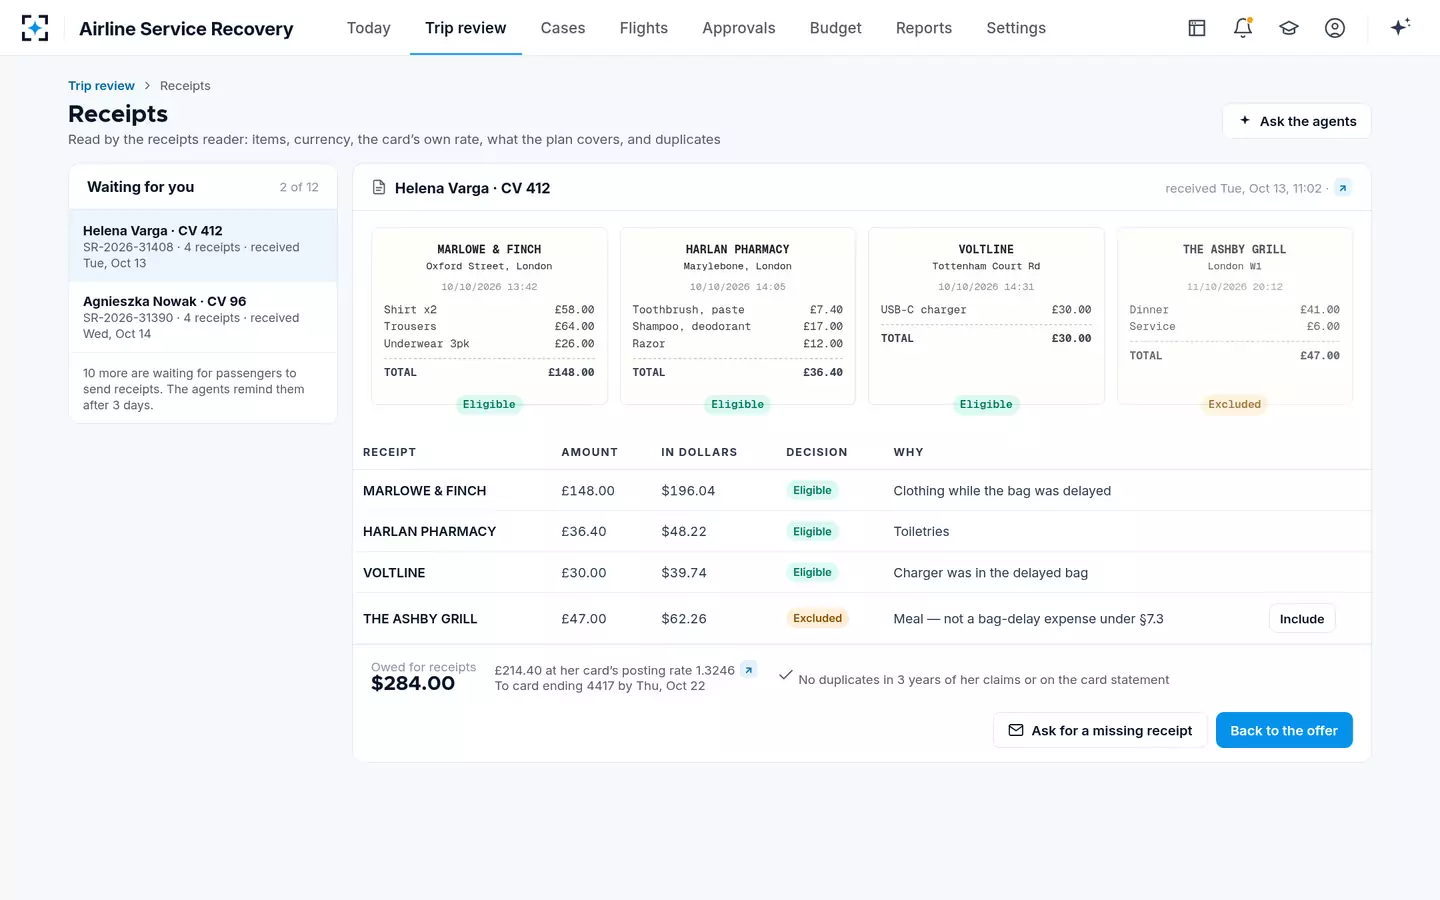This screenshot has width=1440, height=900.
Task: Click 'Clothing while the bag was delayed' reason
Action: pyautogui.click(x=1002, y=491)
